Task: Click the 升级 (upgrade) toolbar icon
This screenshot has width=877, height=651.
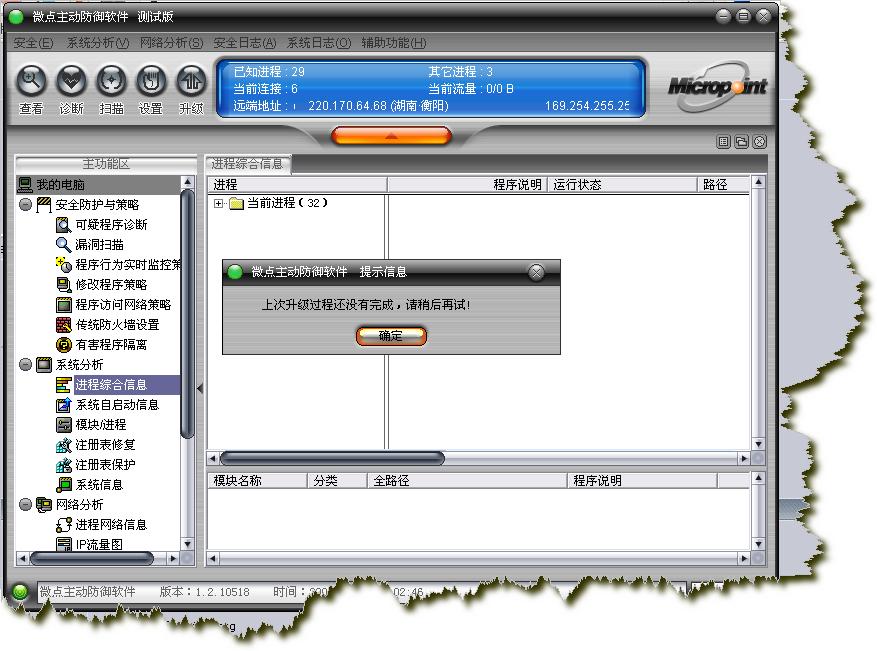Action: pyautogui.click(x=191, y=81)
